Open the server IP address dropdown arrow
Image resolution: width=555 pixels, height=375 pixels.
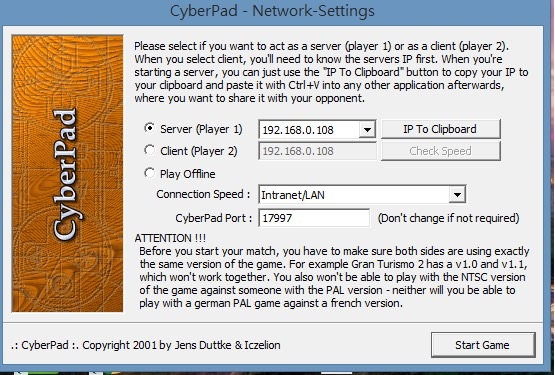367,130
